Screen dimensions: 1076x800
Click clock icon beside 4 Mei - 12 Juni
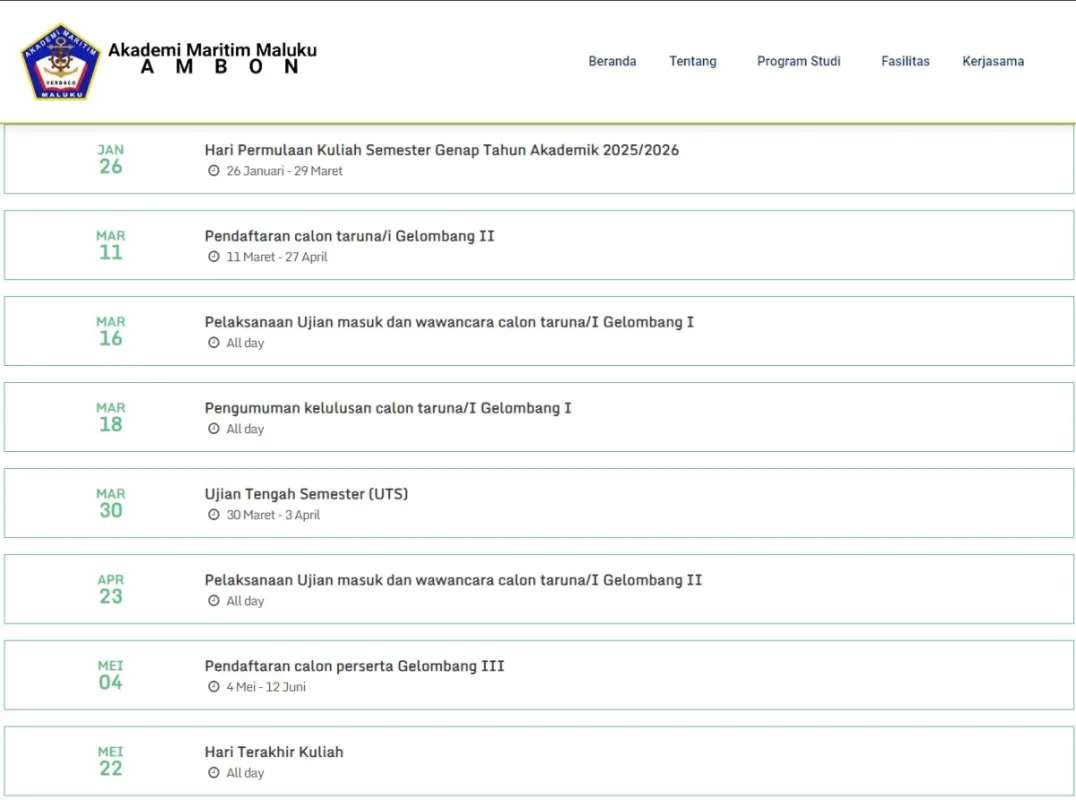tap(213, 687)
